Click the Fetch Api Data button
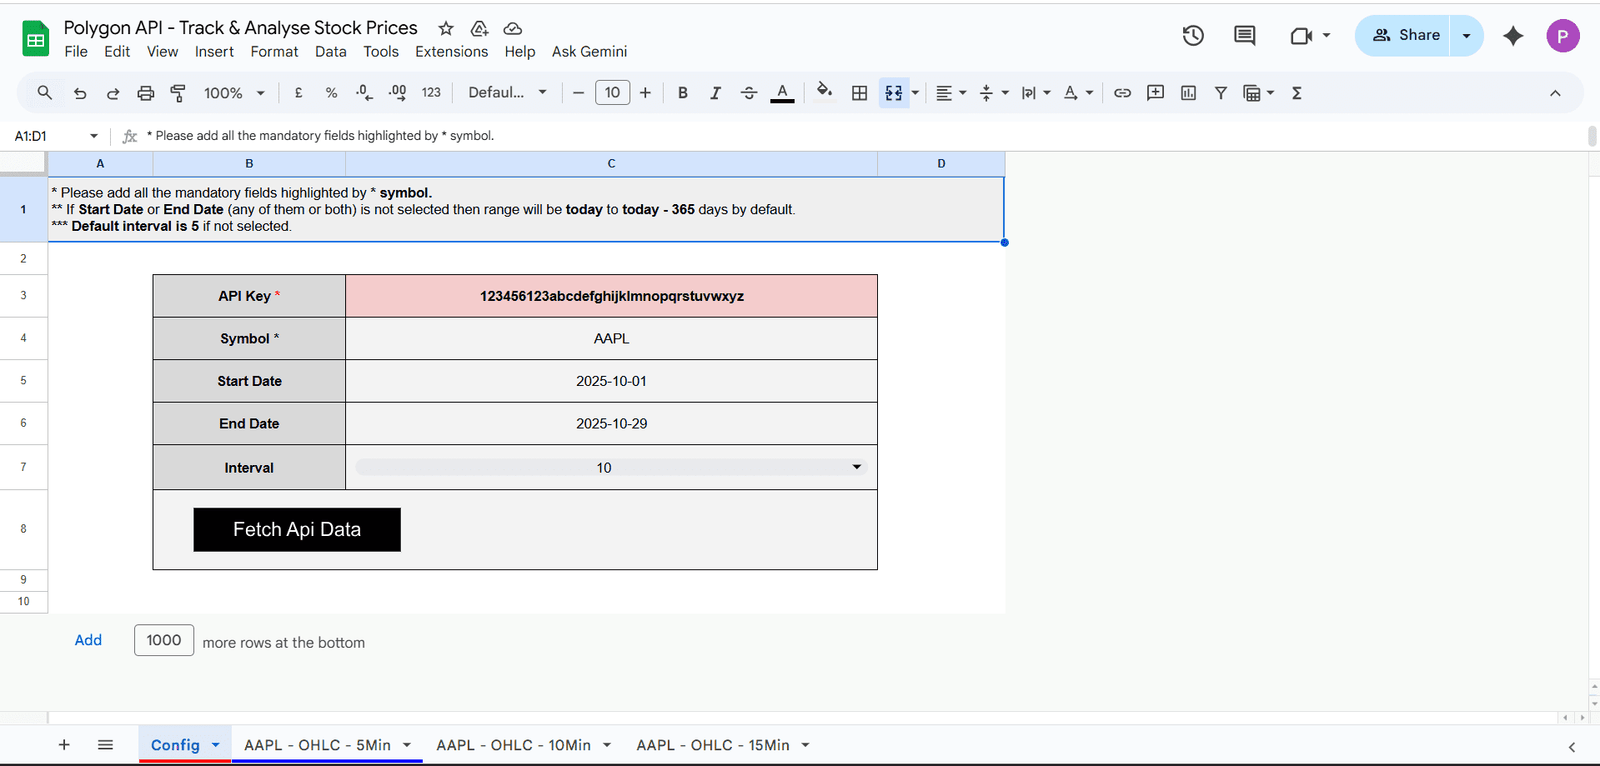 tap(297, 529)
